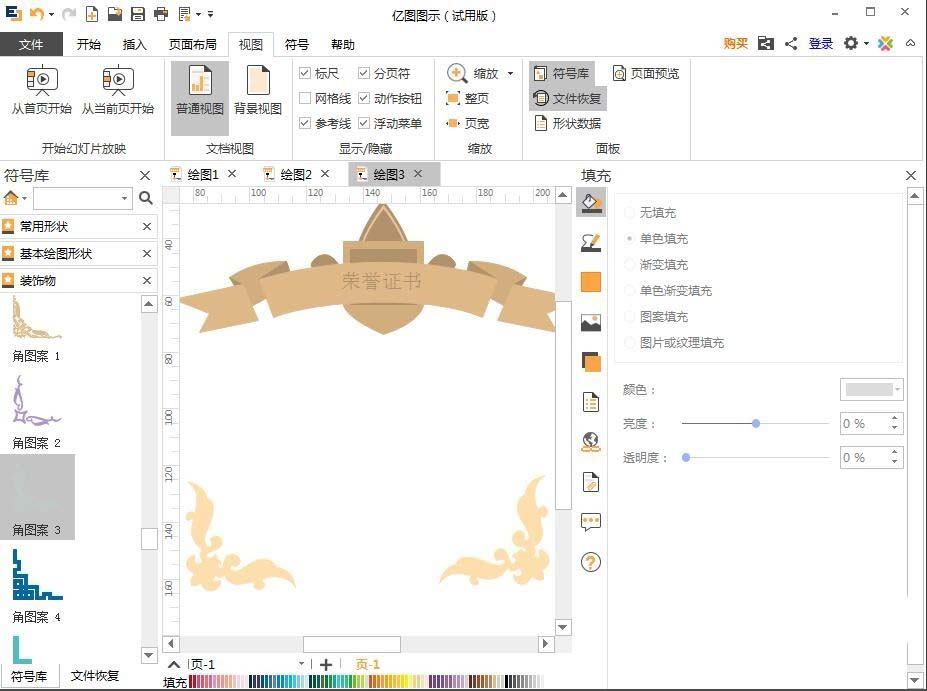Open the picture fill icon in right sidebar
927x691 pixels.
(x=591, y=321)
